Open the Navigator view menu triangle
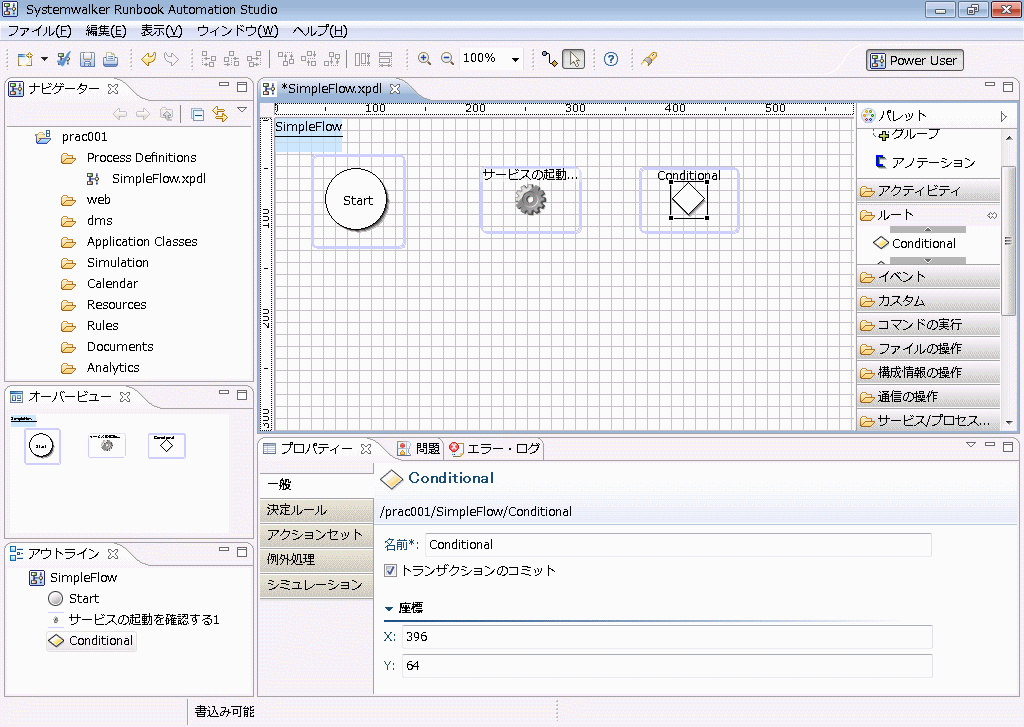Screen dimensions: 1024x727 pyautogui.click(x=242, y=110)
